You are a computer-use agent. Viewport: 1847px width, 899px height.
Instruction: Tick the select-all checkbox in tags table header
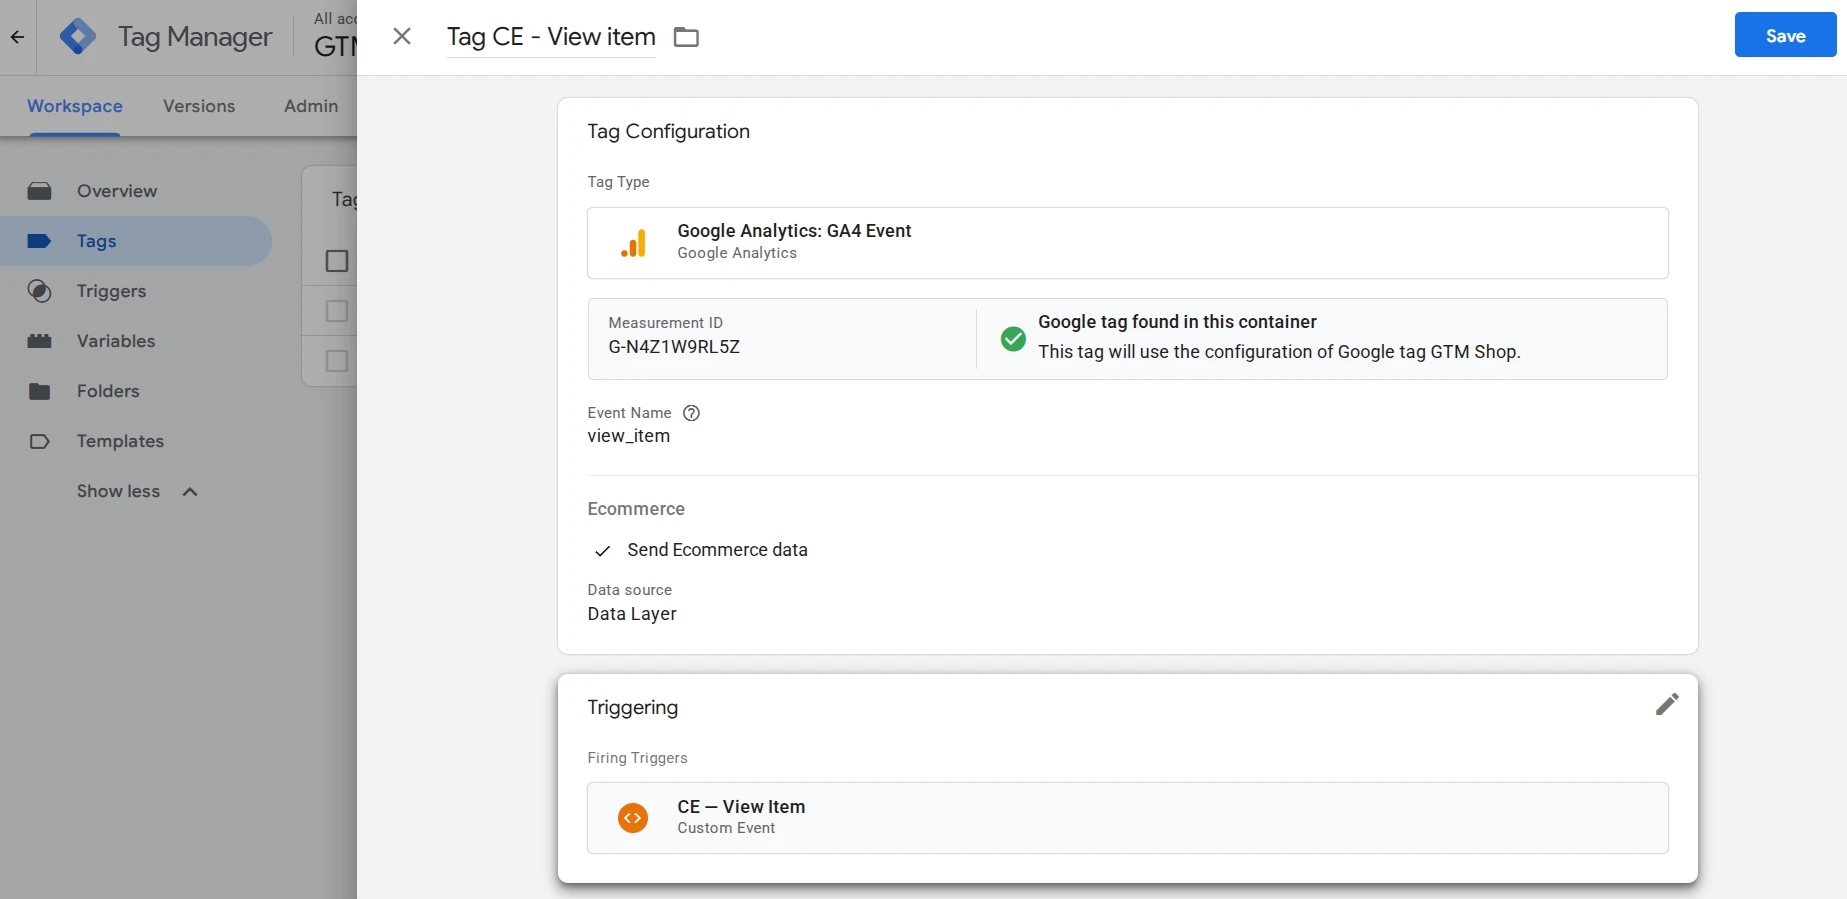click(337, 261)
